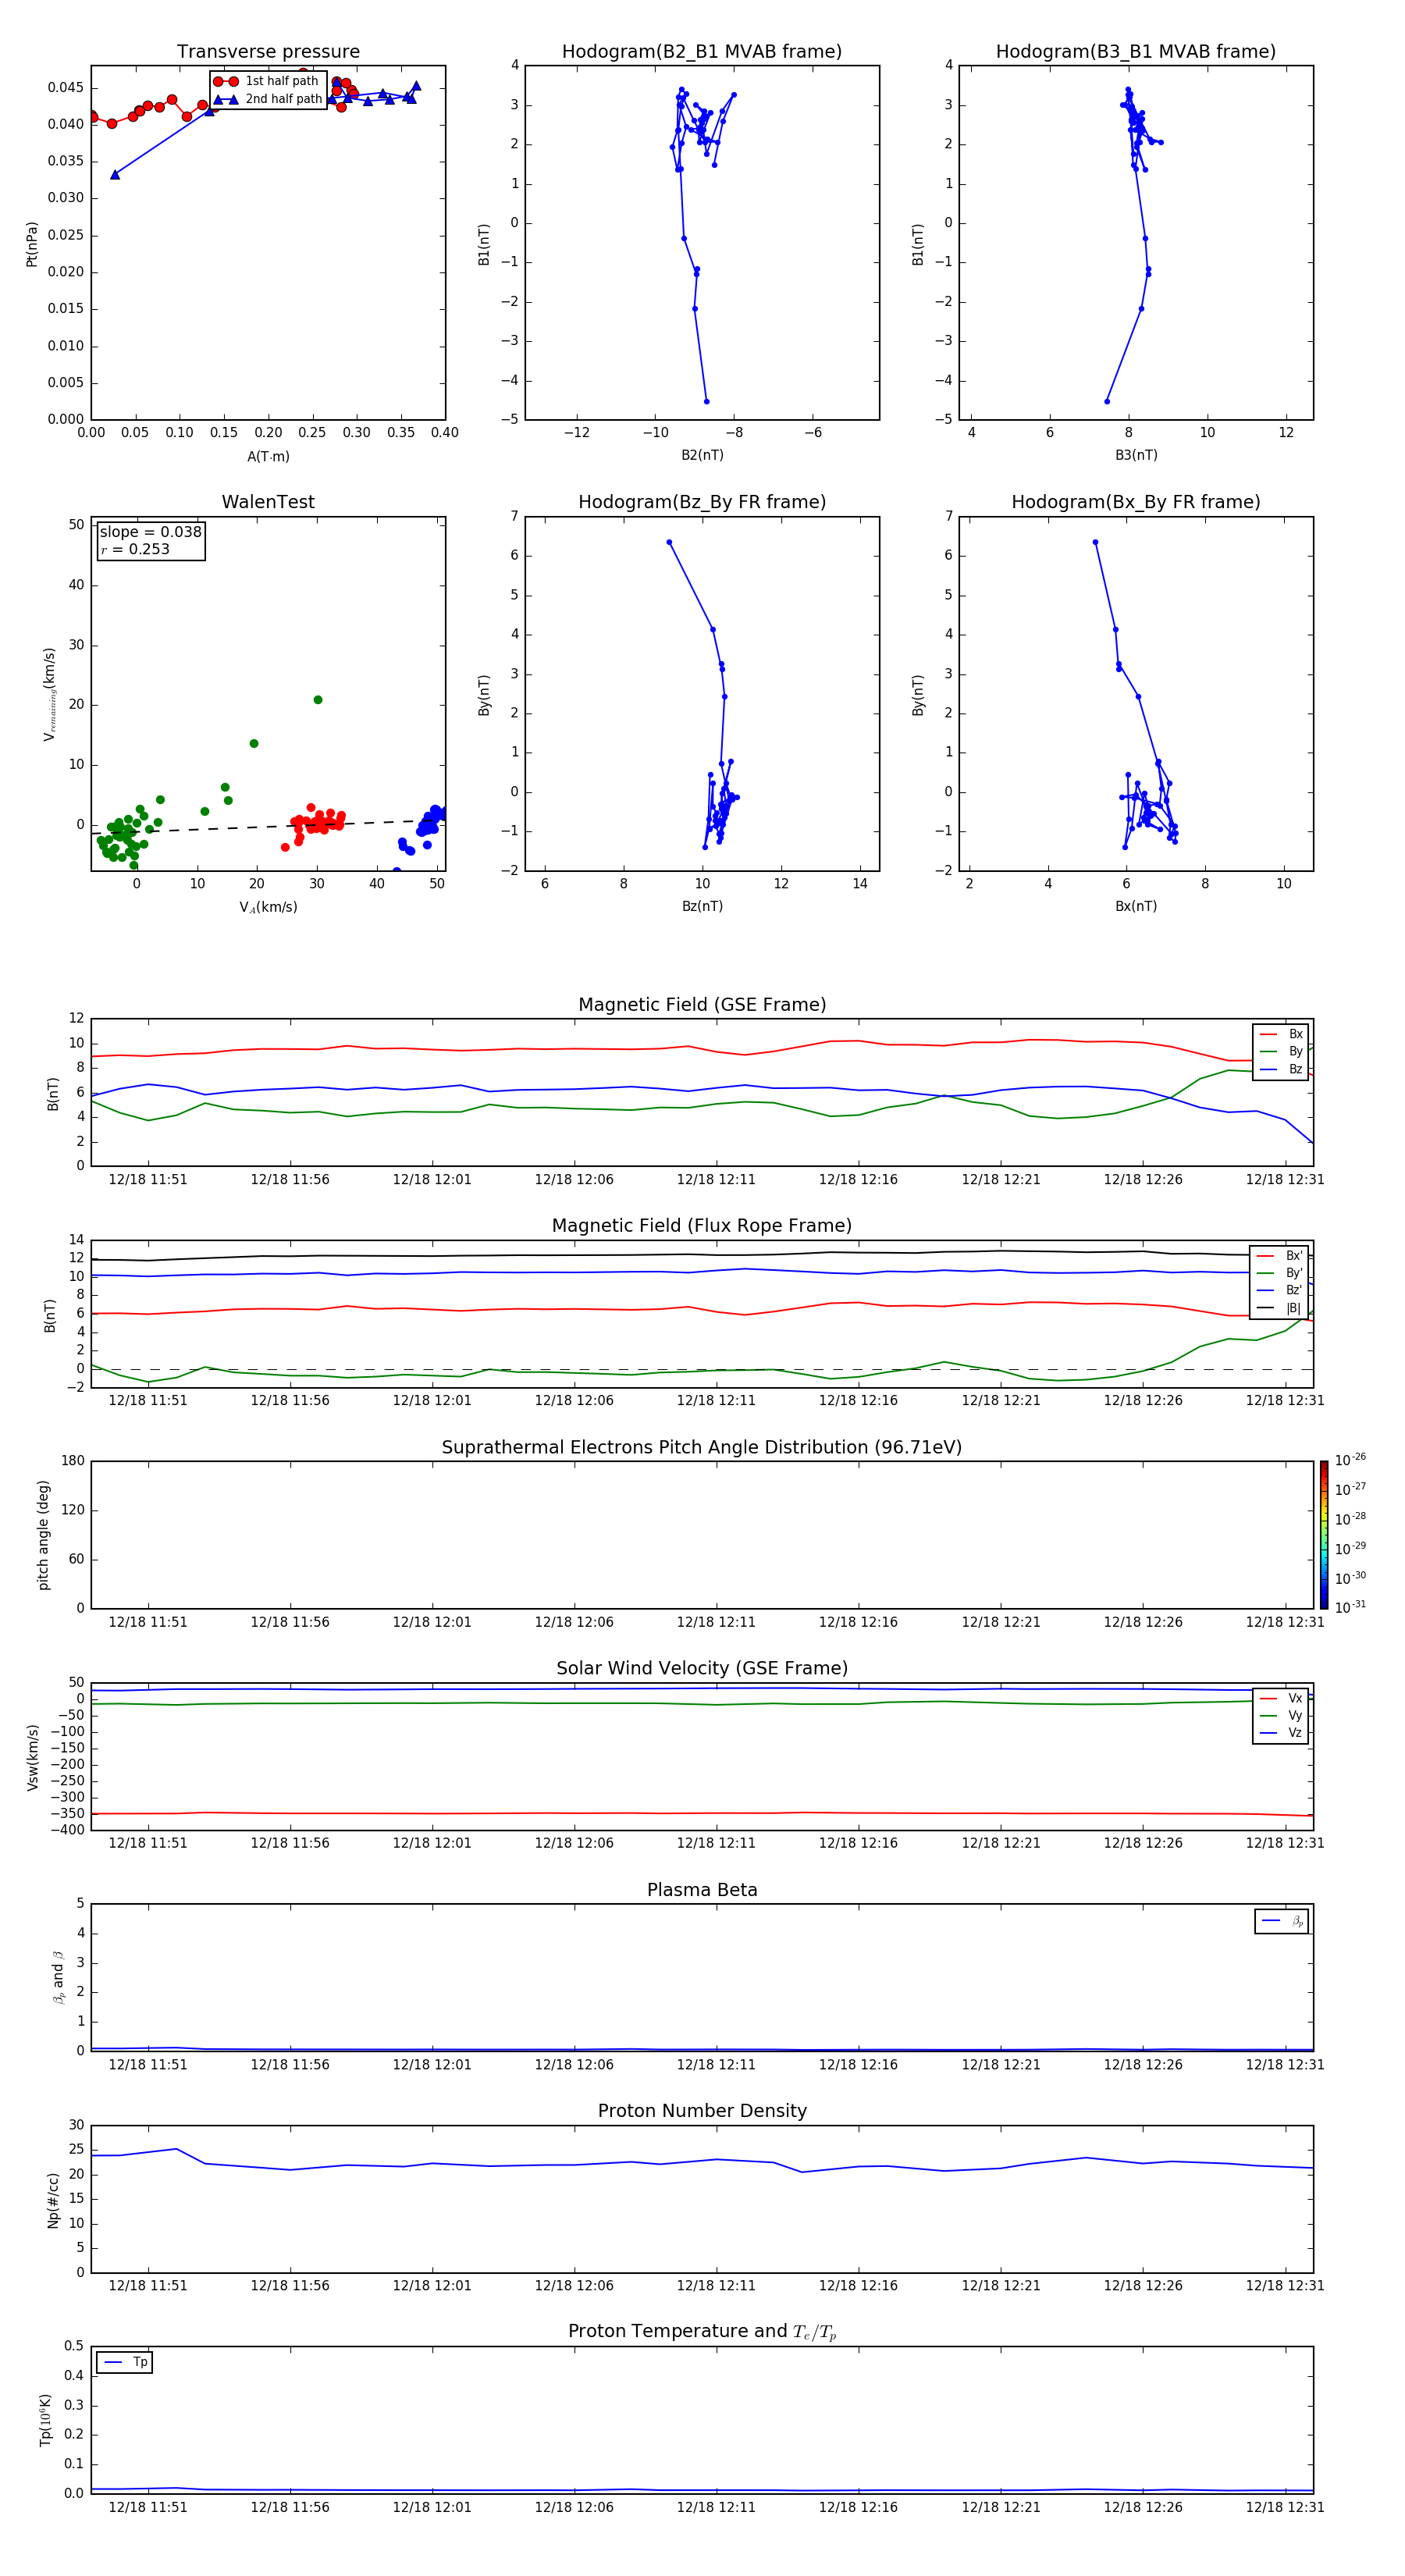This screenshot has width=1405, height=2576.
Task: Click the 'WalenTest' plot title
Action: point(268,502)
